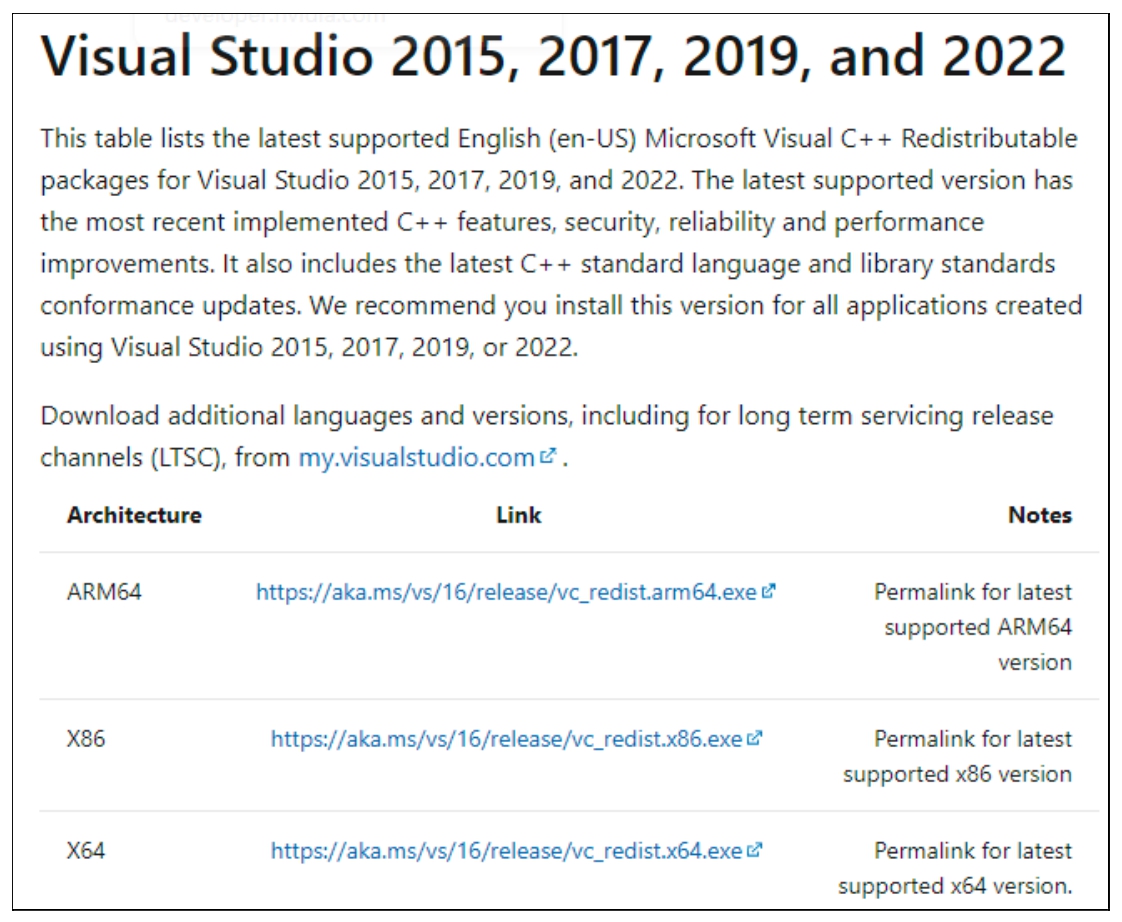Screen dimensions: 1122x922
Task: Click external link icon after vc_redist.arm64.exe
Action: [769, 591]
